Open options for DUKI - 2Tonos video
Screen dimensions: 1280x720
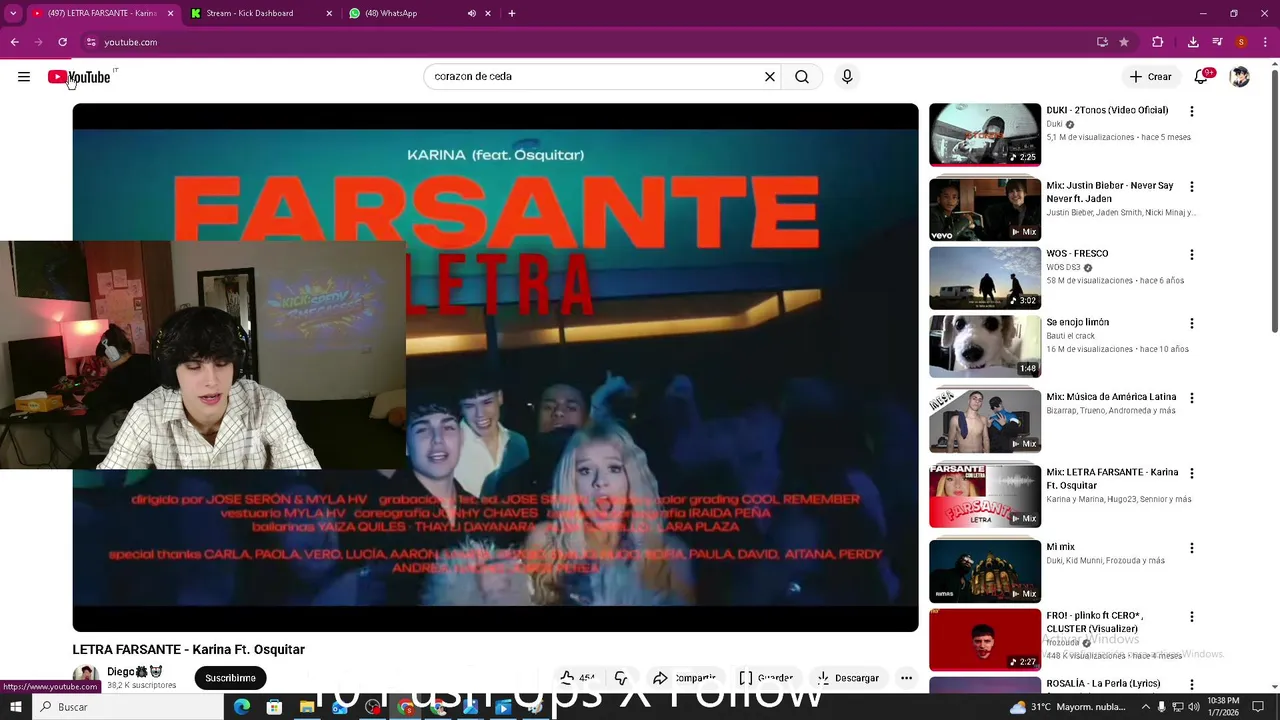[x=1191, y=111]
